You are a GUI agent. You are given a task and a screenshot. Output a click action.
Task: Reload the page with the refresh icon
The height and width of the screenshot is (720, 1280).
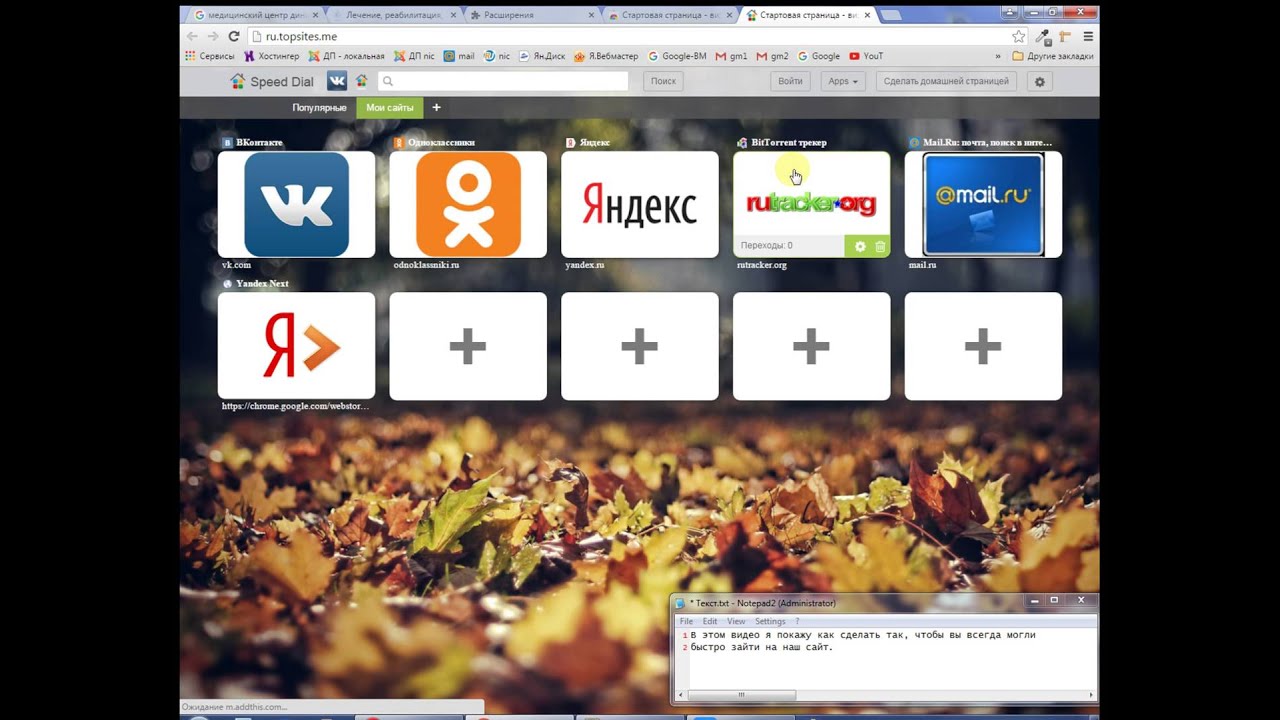[x=234, y=36]
